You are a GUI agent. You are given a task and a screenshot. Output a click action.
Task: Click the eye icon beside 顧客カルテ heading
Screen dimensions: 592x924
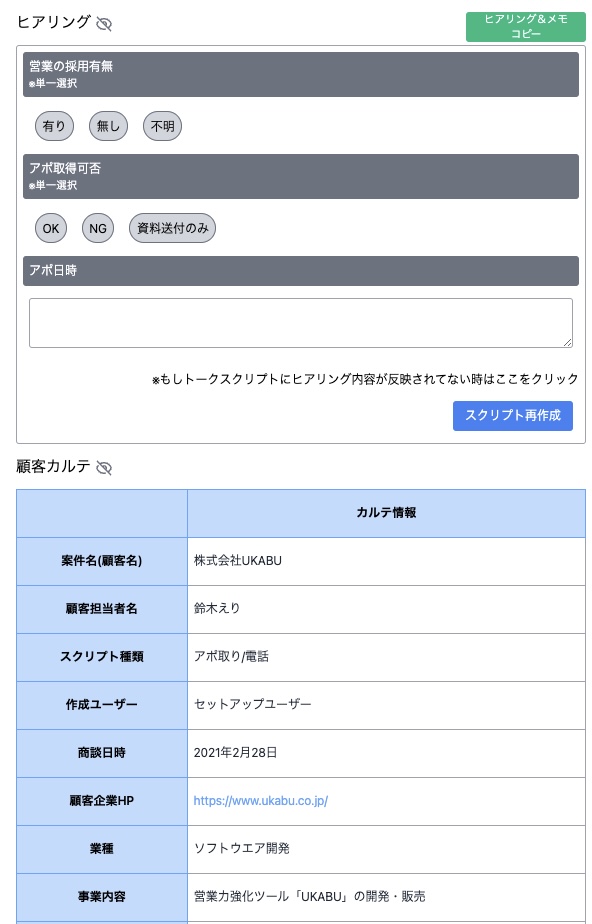103,467
